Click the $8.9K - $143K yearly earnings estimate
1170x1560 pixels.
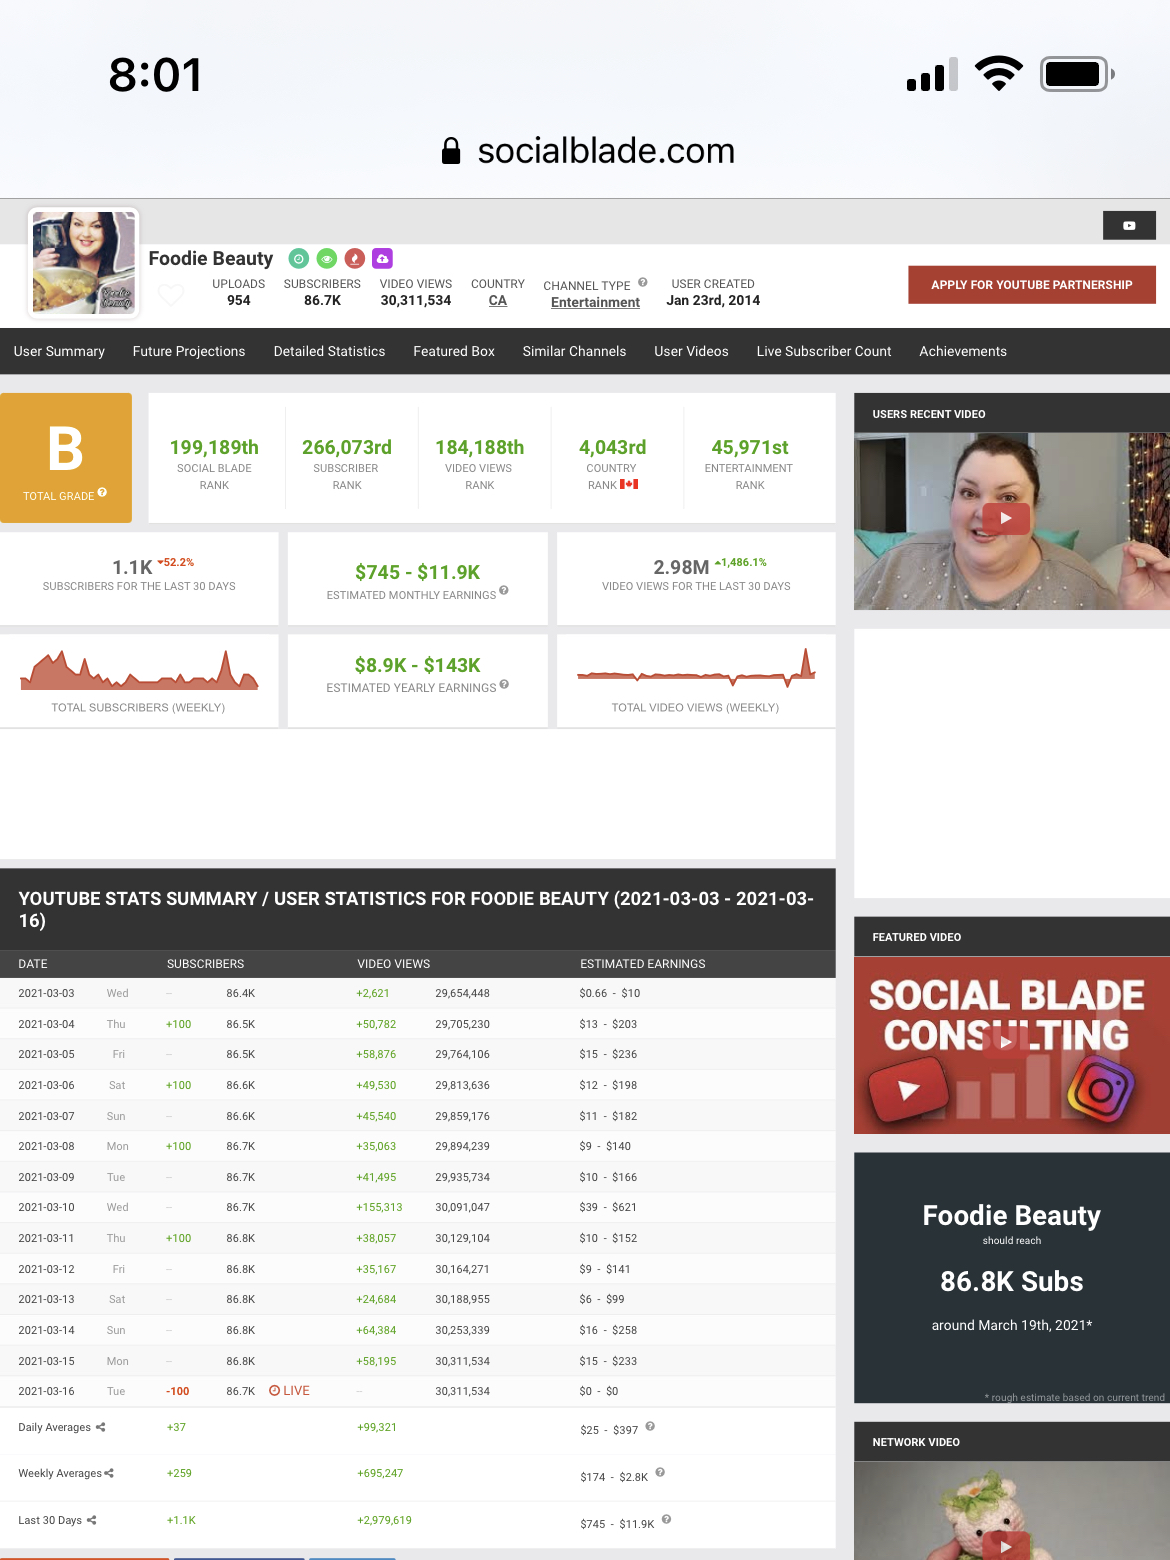pos(418,666)
